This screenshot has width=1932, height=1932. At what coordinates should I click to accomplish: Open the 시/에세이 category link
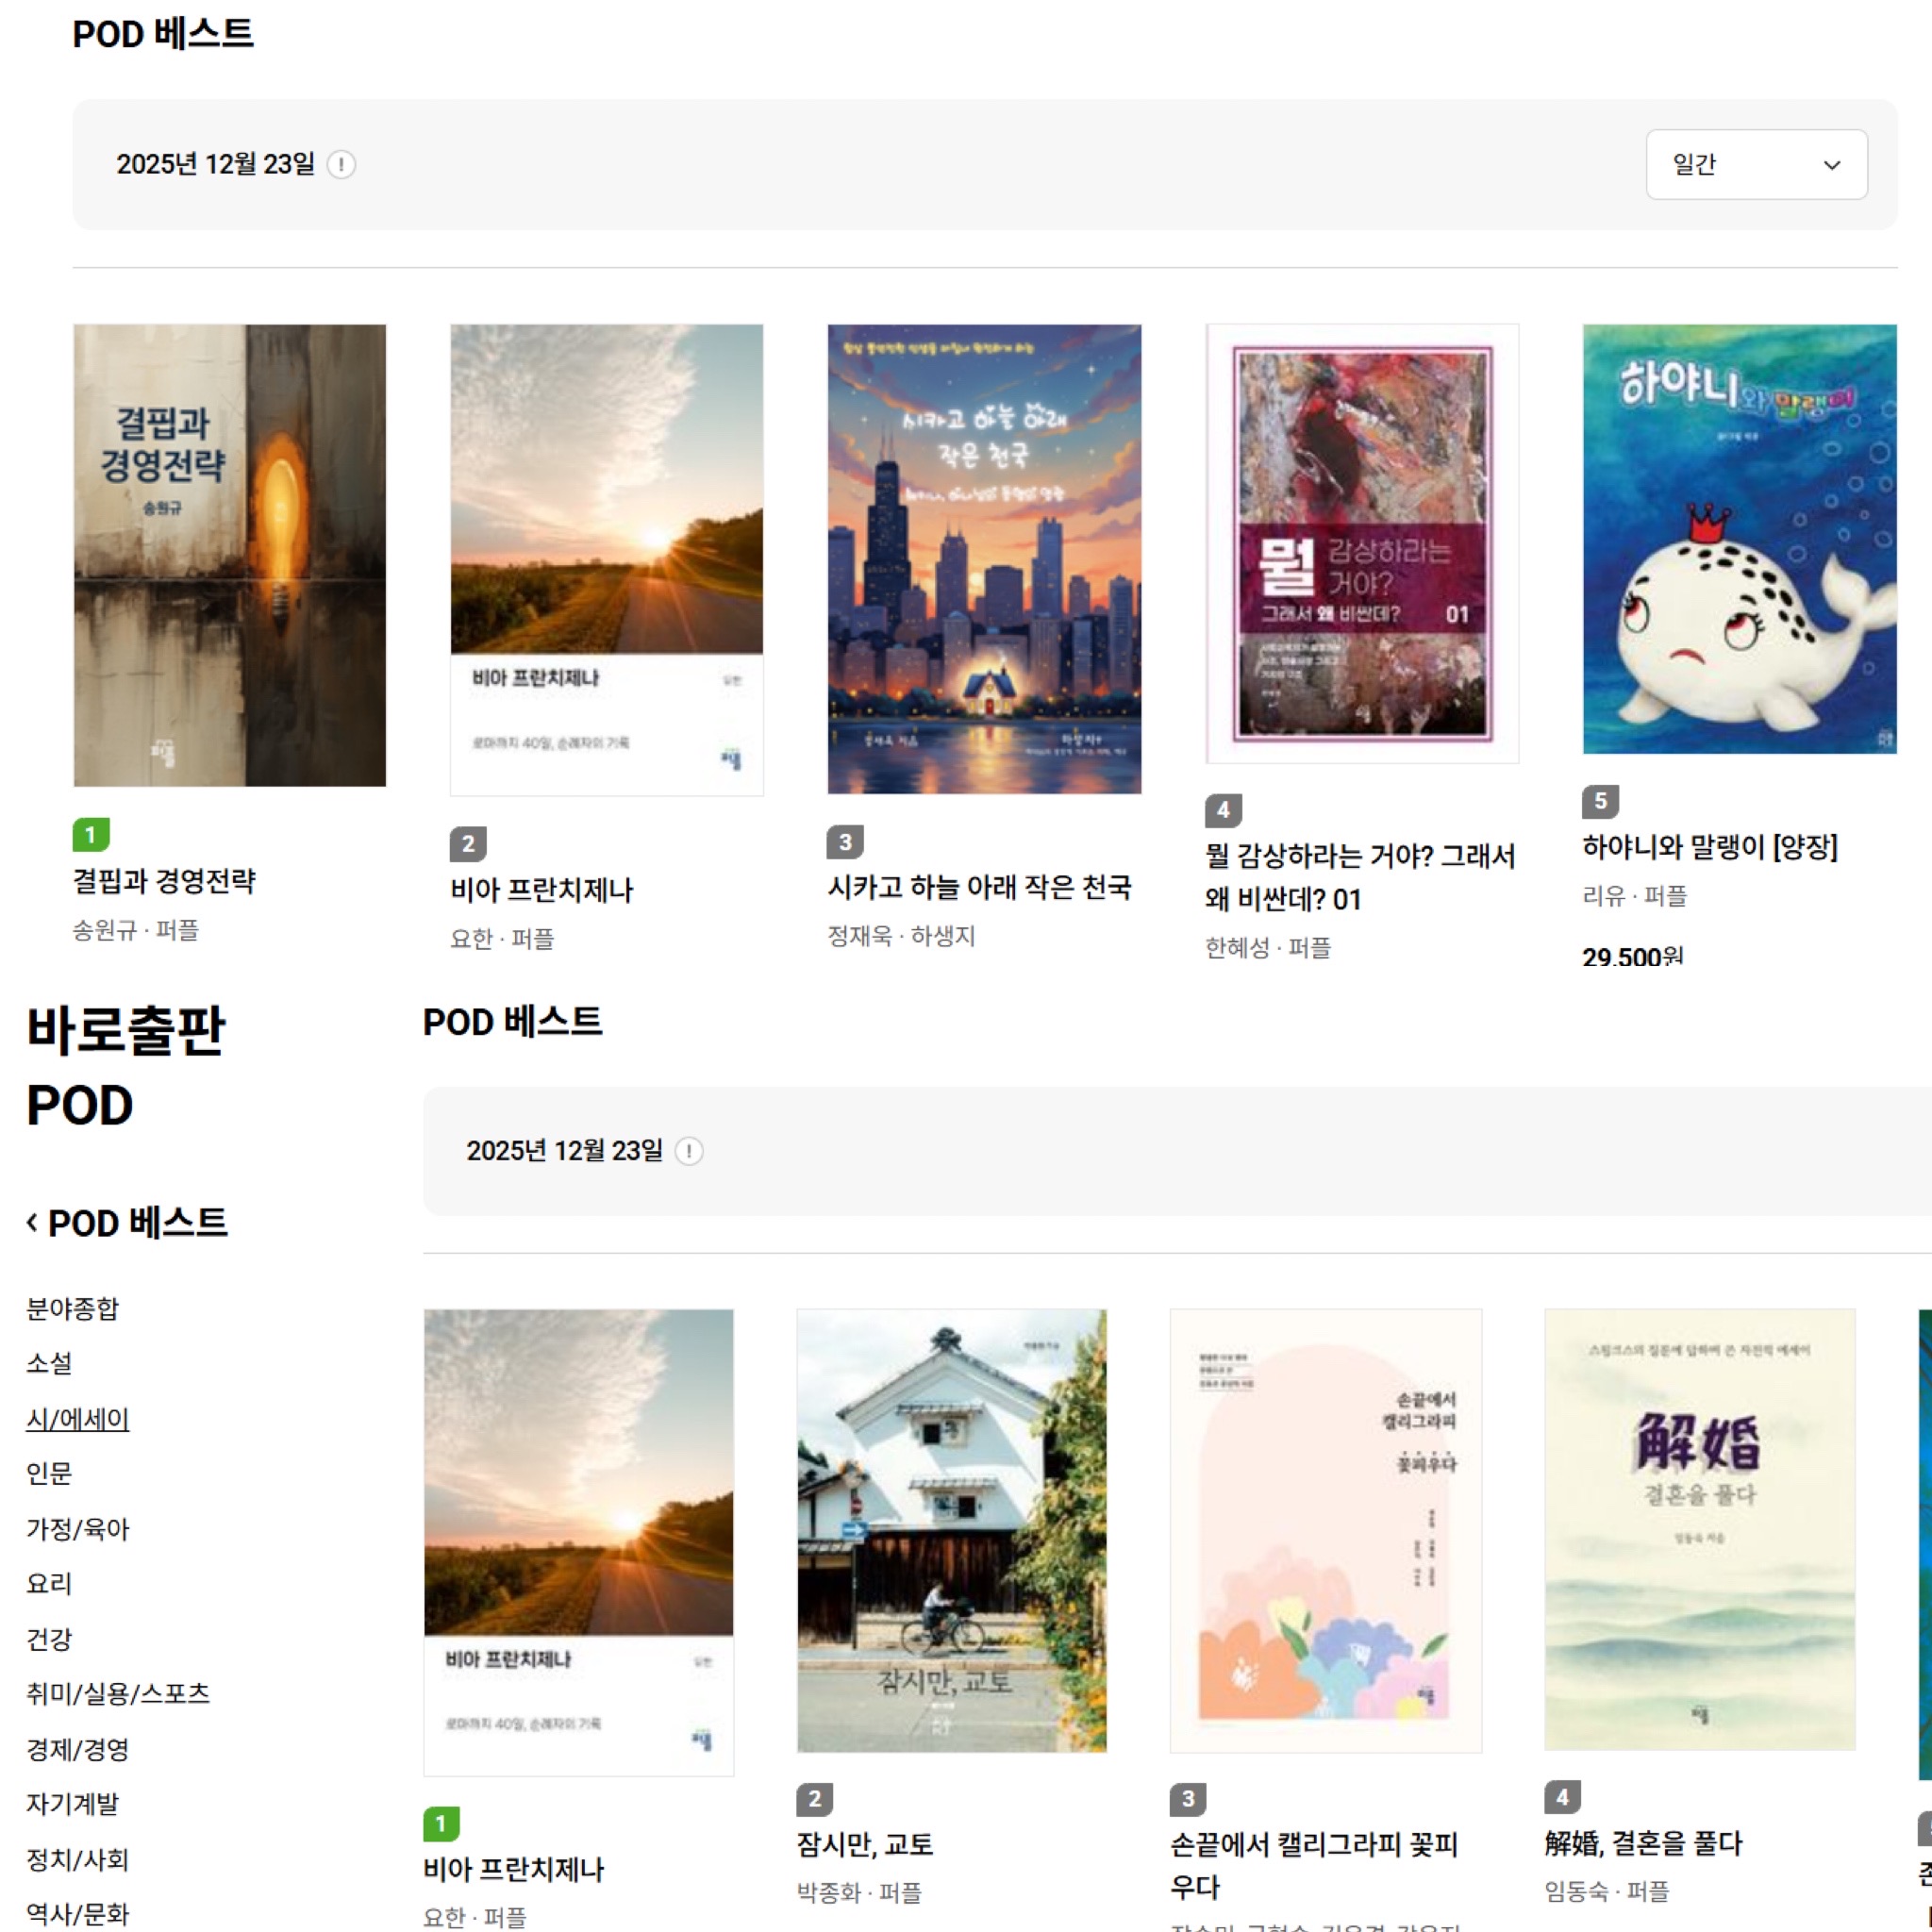pos(77,1418)
